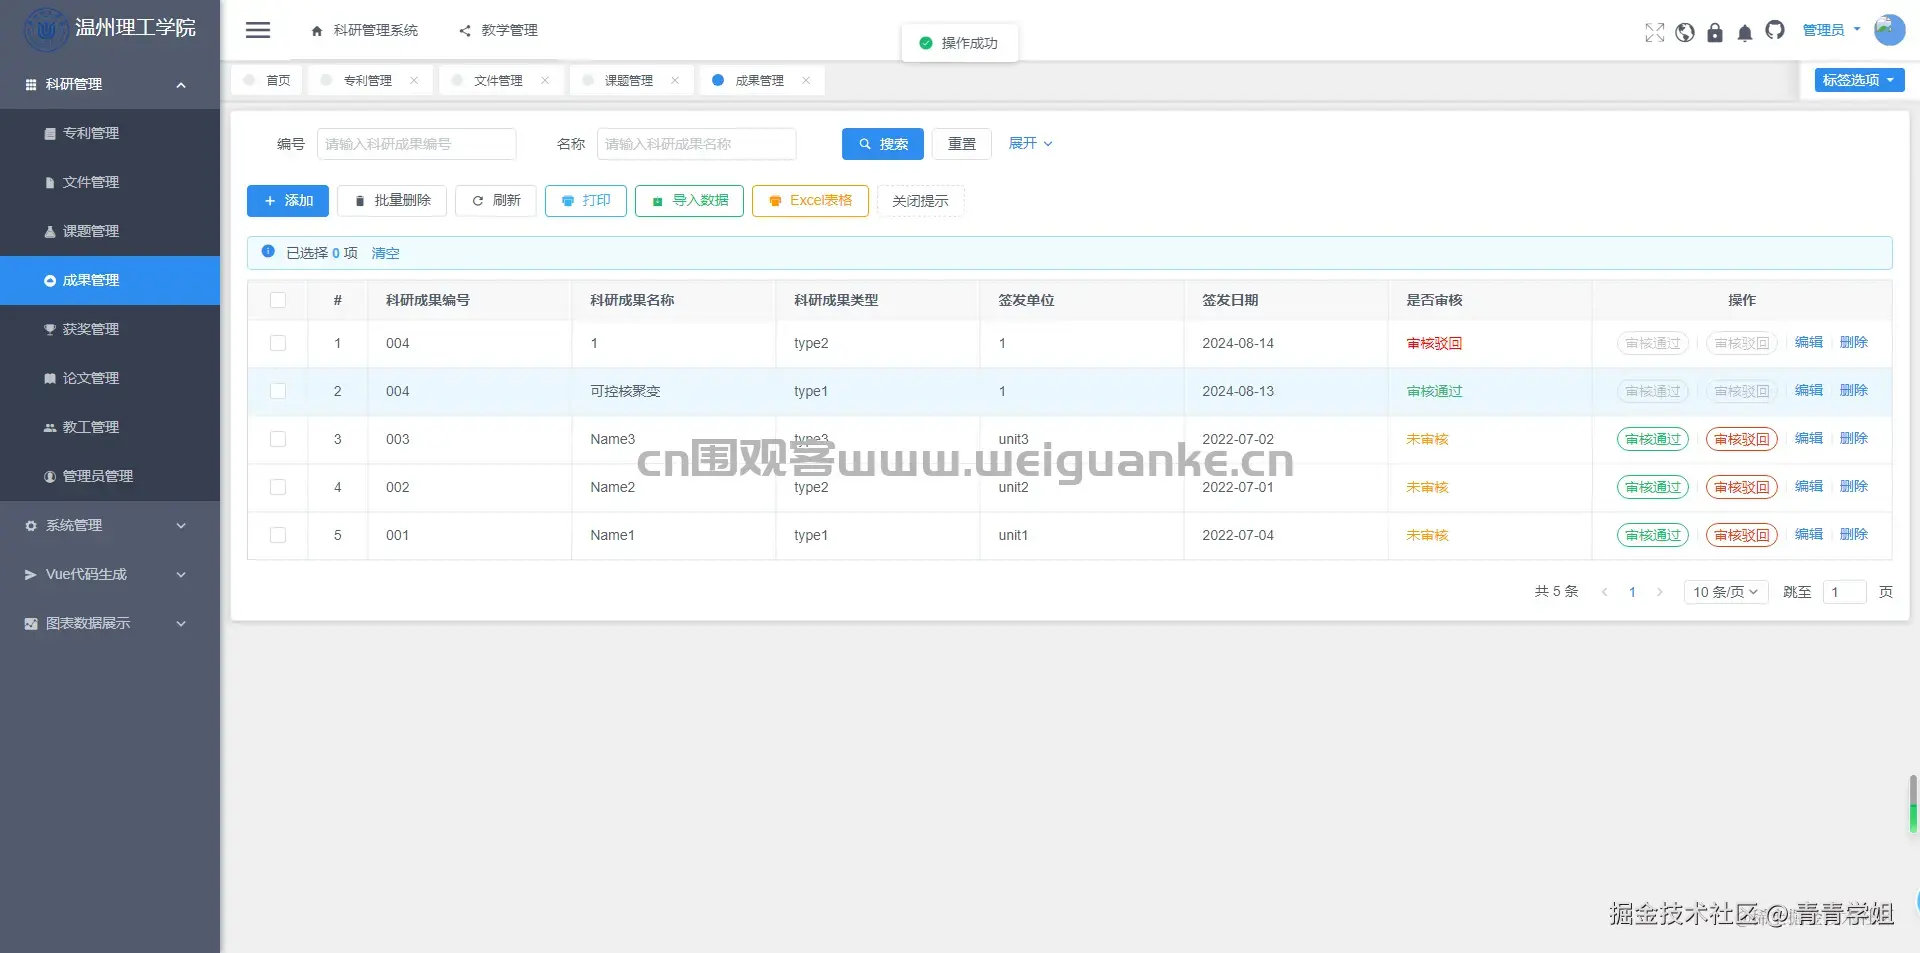Click the 关闭提示 button
1920x953 pixels.
tap(920, 201)
